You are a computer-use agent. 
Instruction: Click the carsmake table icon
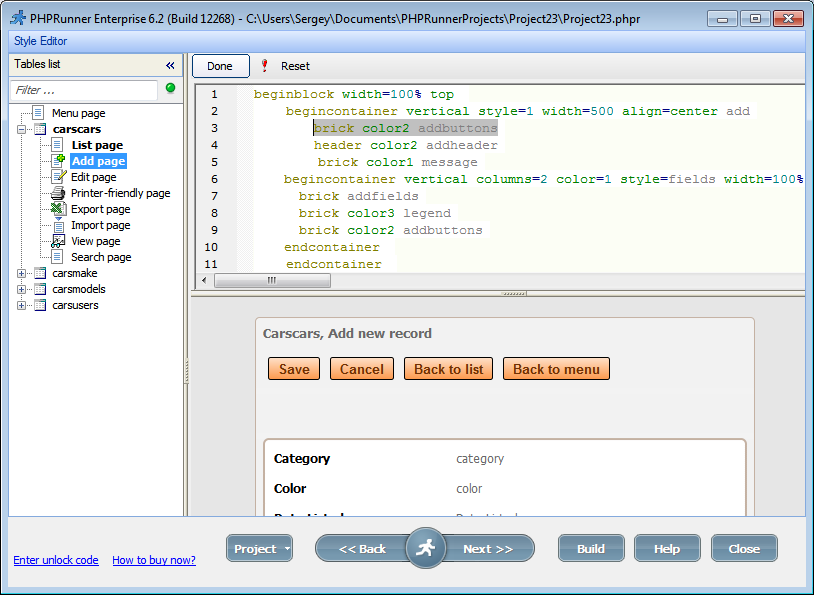[x=40, y=273]
